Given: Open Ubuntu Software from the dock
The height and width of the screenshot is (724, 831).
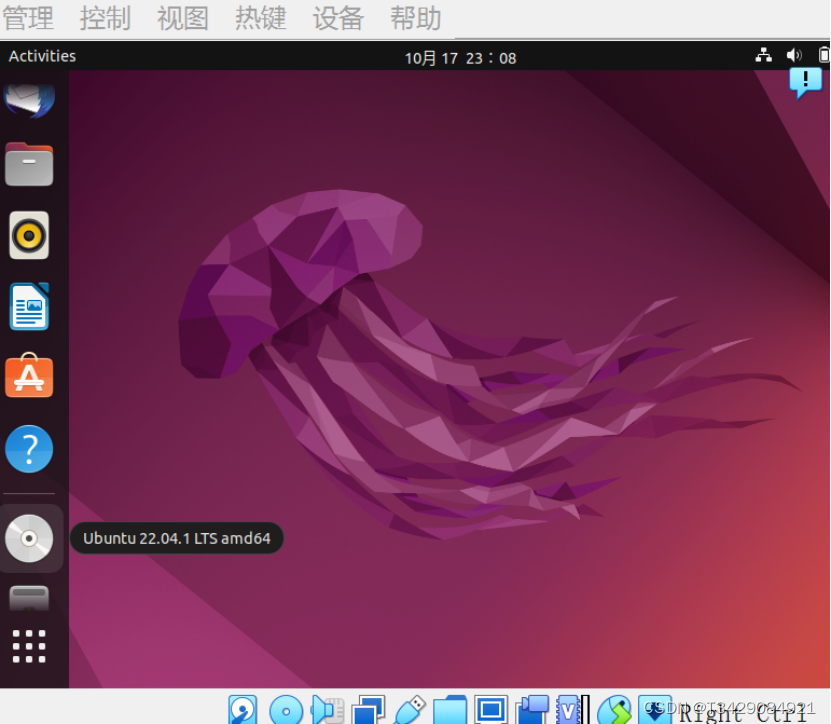Looking at the screenshot, I should pyautogui.click(x=29, y=375).
